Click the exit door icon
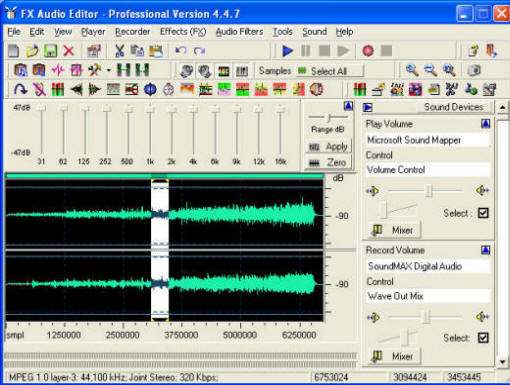Image resolution: width=510 pixels, height=385 pixels. coord(492,51)
